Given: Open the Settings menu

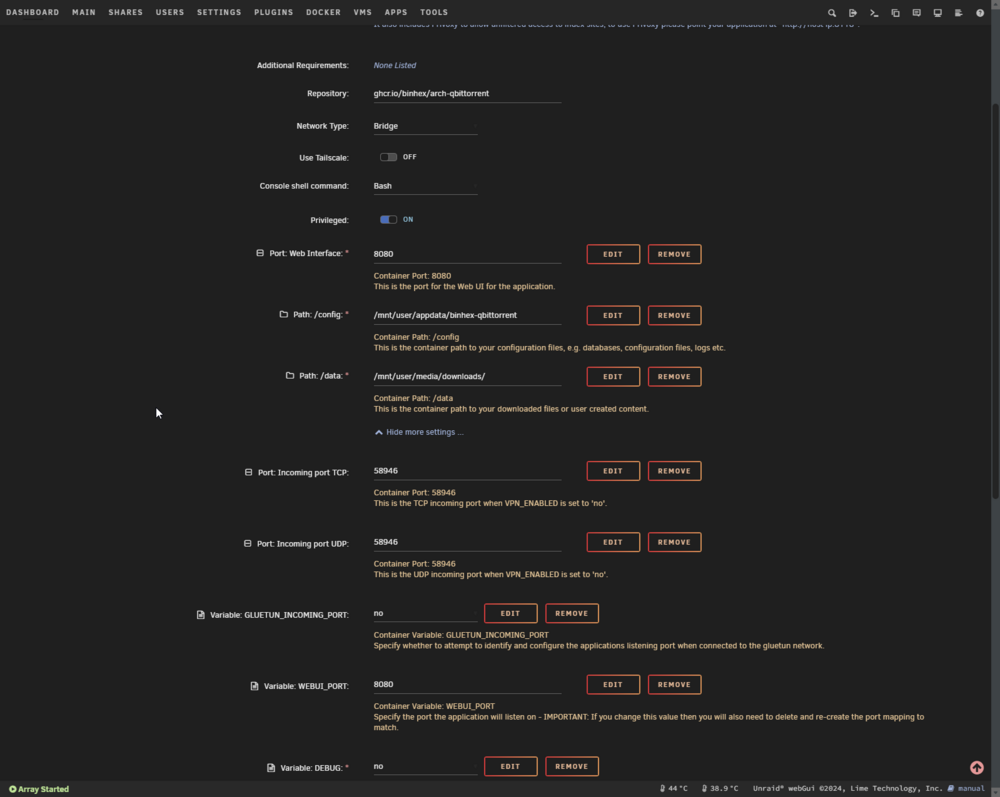Looking at the screenshot, I should 219,12.
